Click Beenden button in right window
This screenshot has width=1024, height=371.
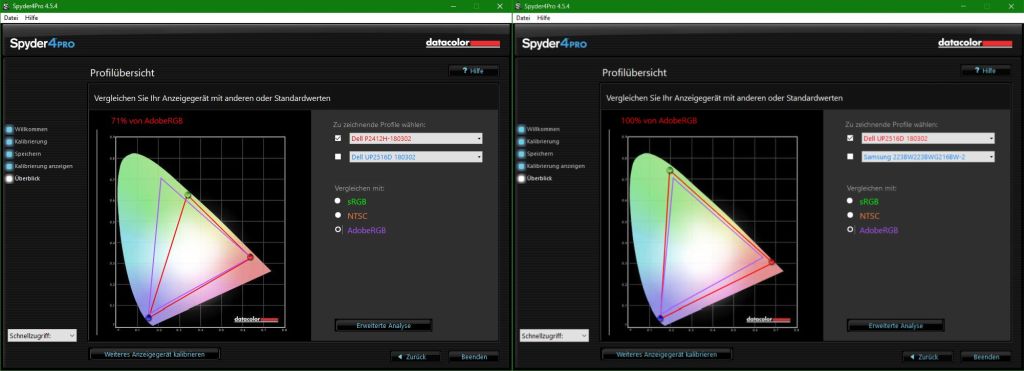click(985, 357)
